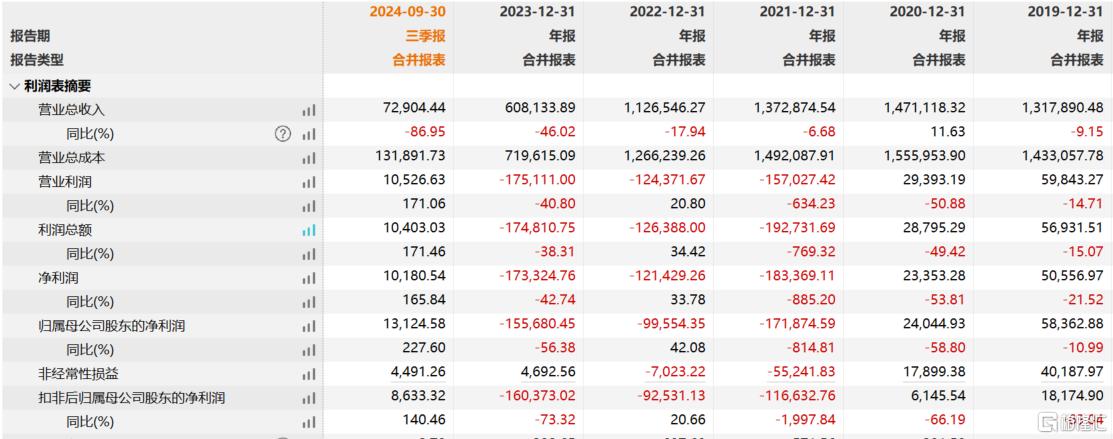The image size is (1113, 439).
Task: Click the 三季报 report type label
Action: [425, 36]
